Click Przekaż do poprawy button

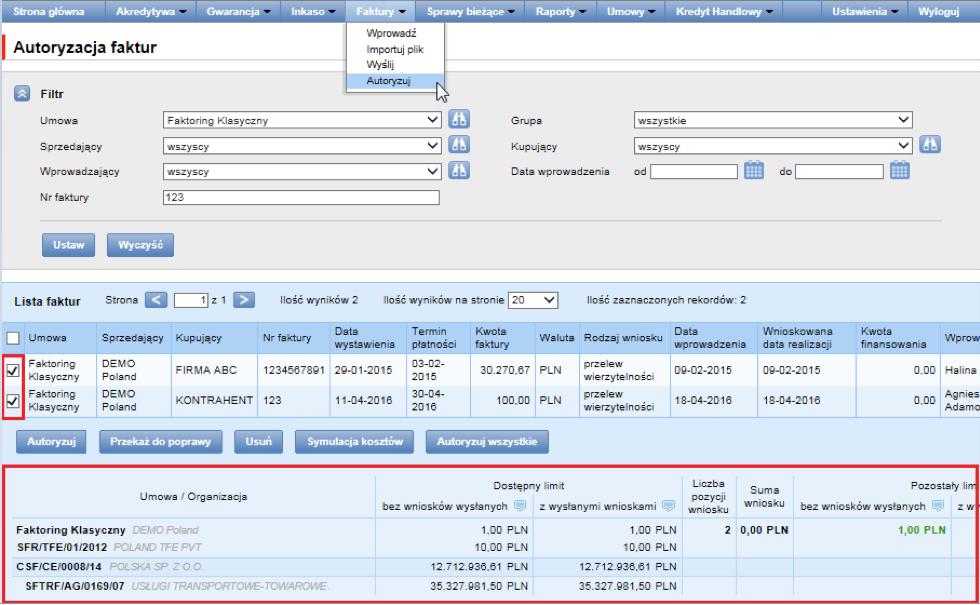(161, 441)
